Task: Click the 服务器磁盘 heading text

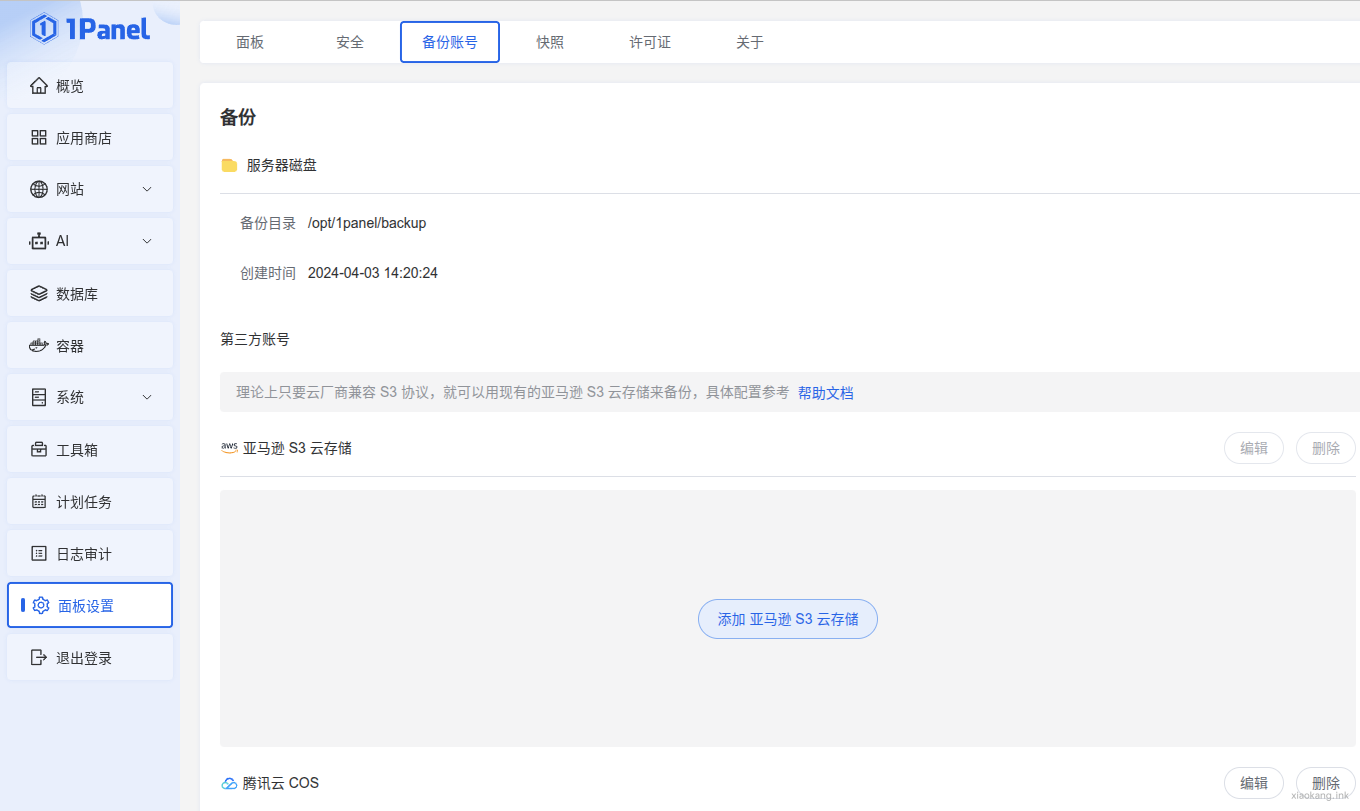Action: click(x=282, y=165)
